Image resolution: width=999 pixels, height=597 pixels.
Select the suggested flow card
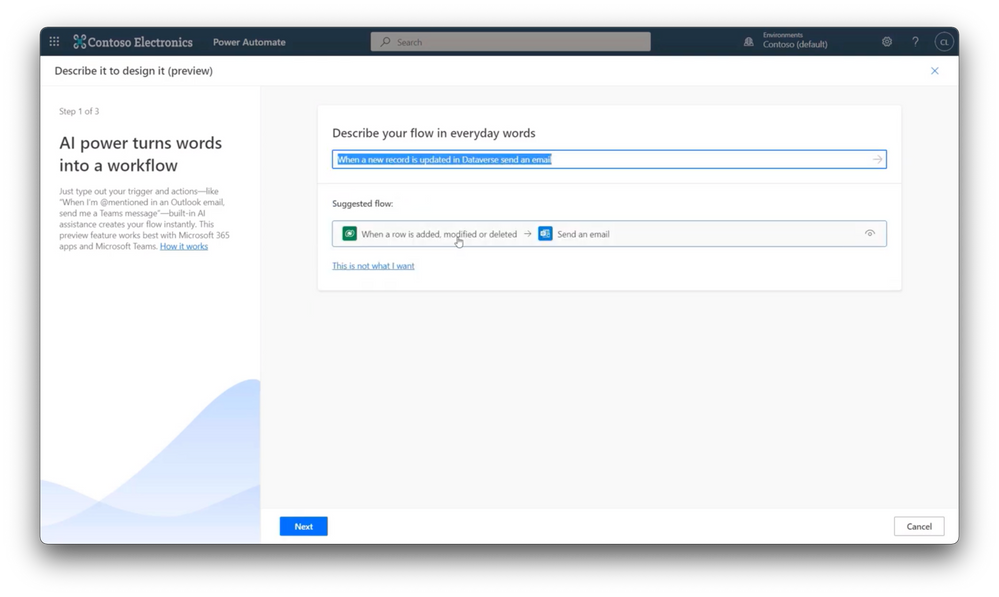coord(609,234)
